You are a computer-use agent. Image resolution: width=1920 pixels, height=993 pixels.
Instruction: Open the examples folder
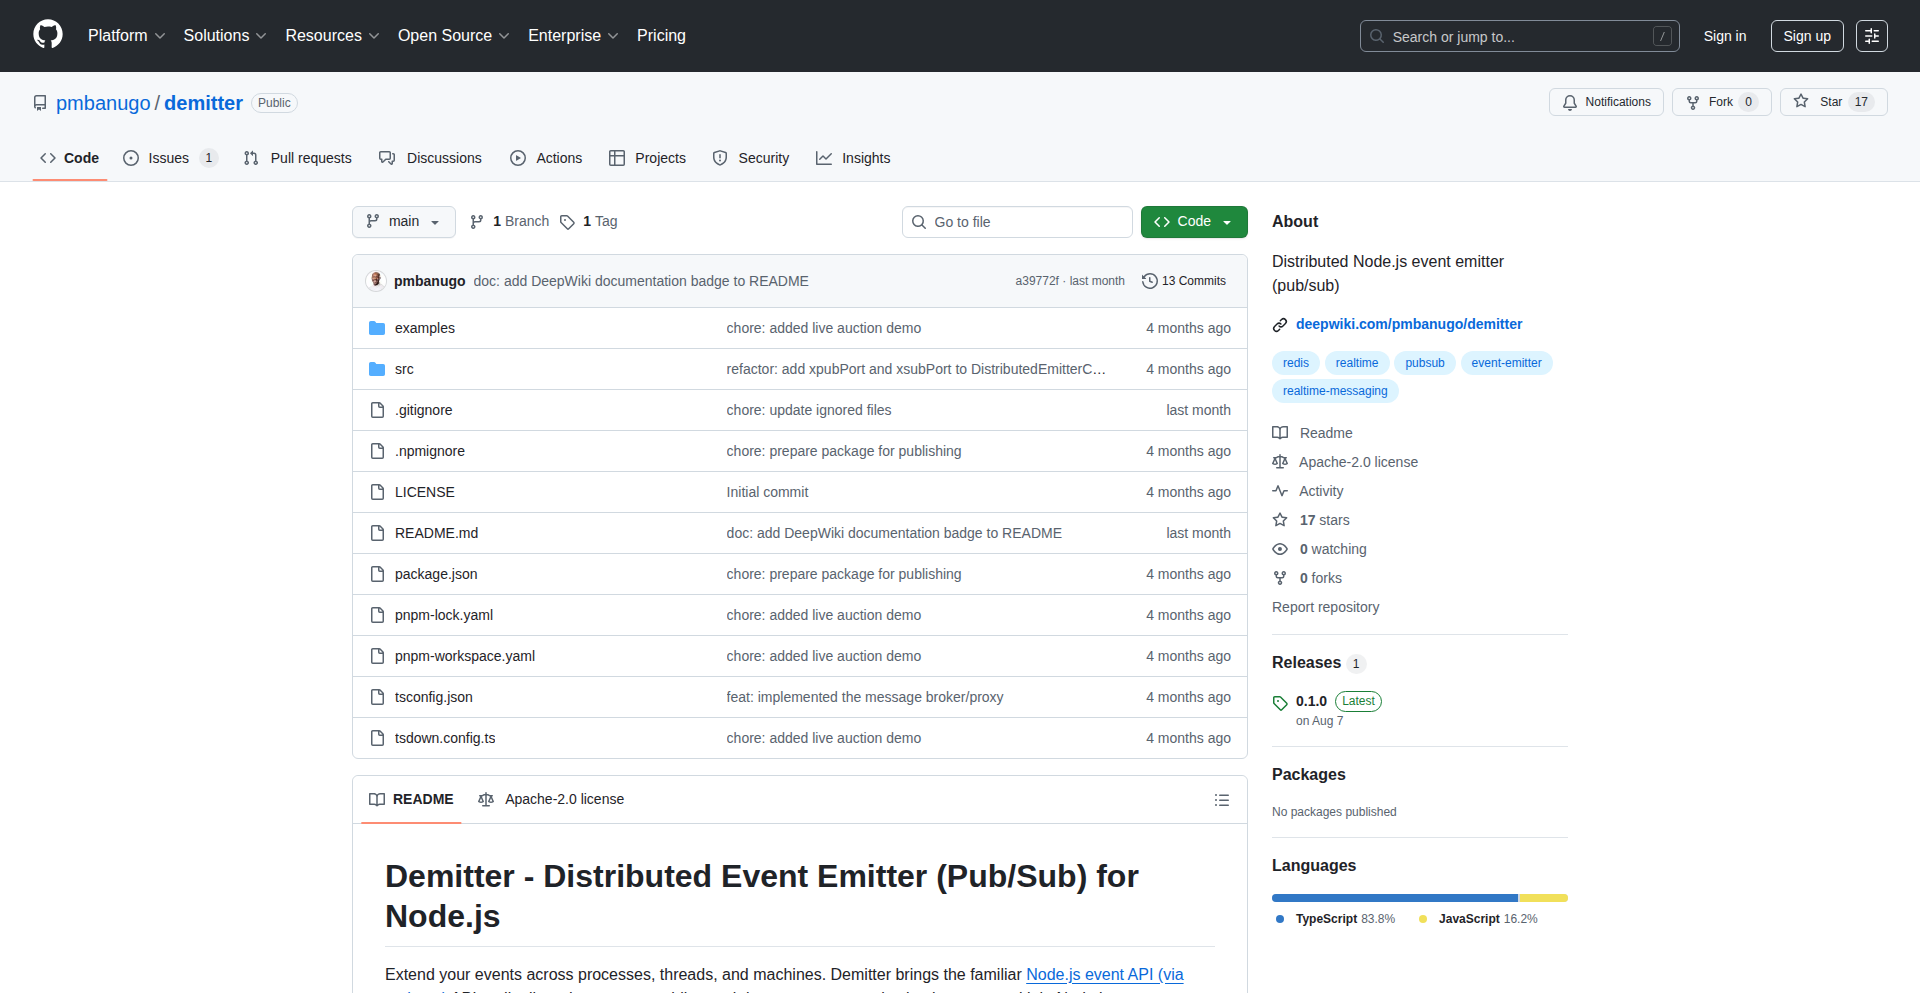tap(424, 327)
